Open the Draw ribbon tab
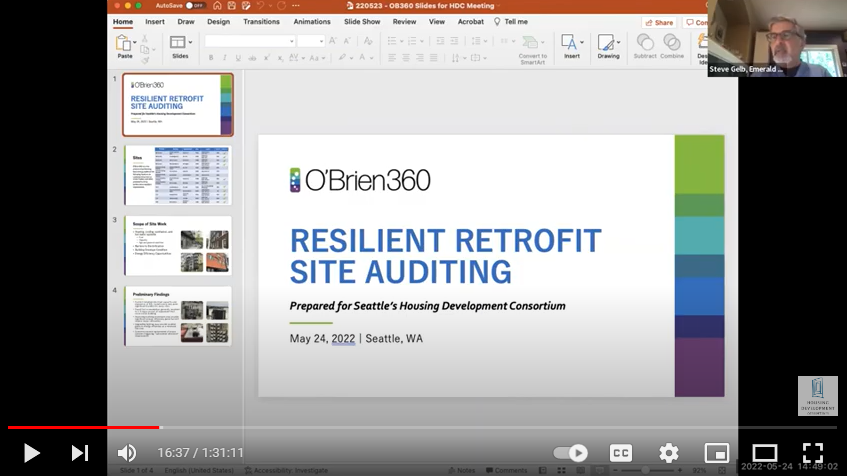 pos(186,22)
